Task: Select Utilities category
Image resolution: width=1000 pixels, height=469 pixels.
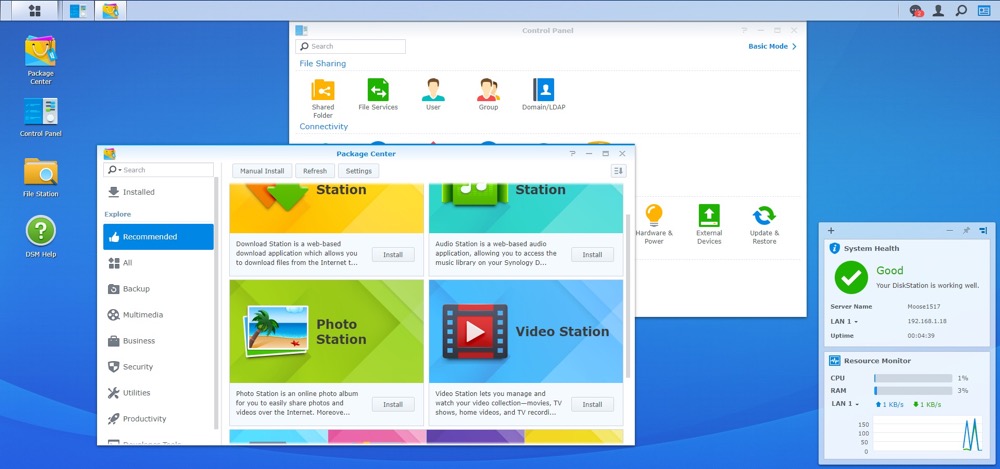Action: coord(158,393)
